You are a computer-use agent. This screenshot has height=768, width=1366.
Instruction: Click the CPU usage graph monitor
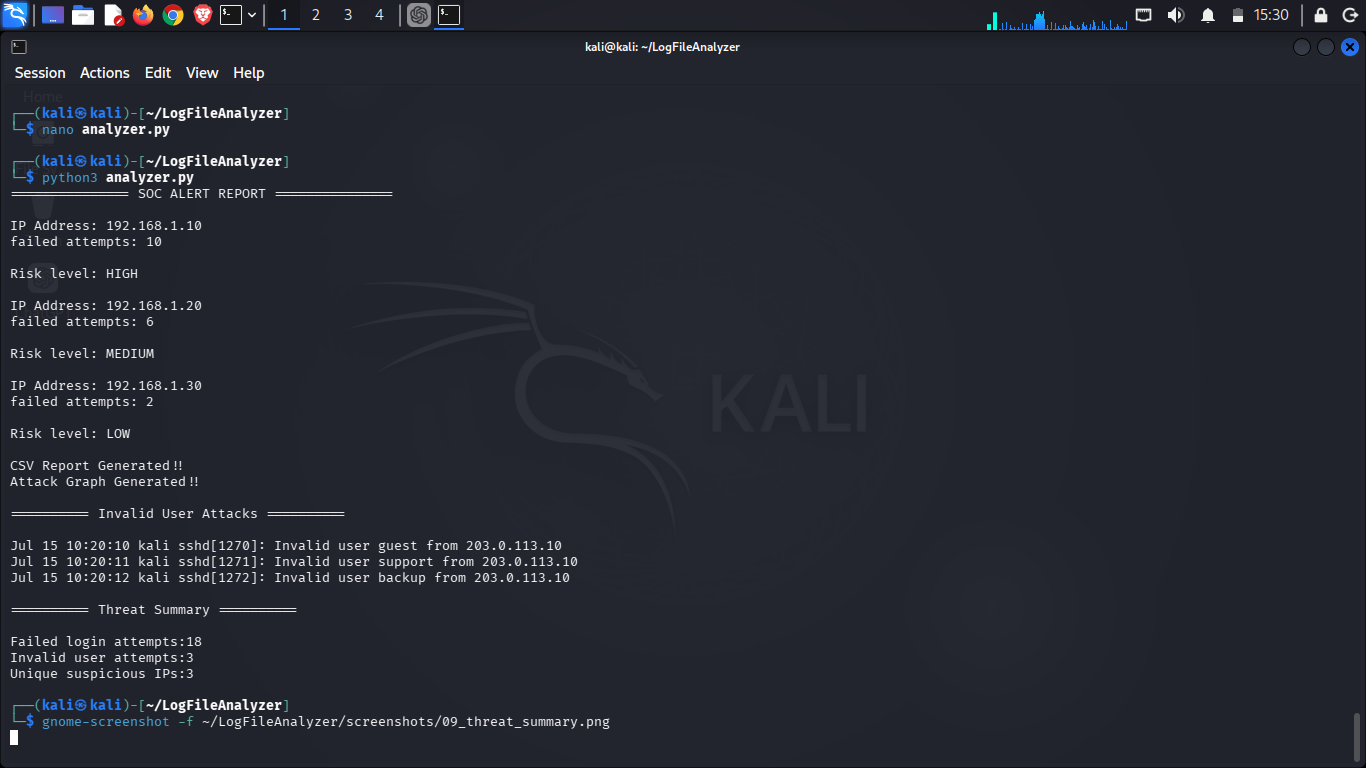tap(1057, 18)
